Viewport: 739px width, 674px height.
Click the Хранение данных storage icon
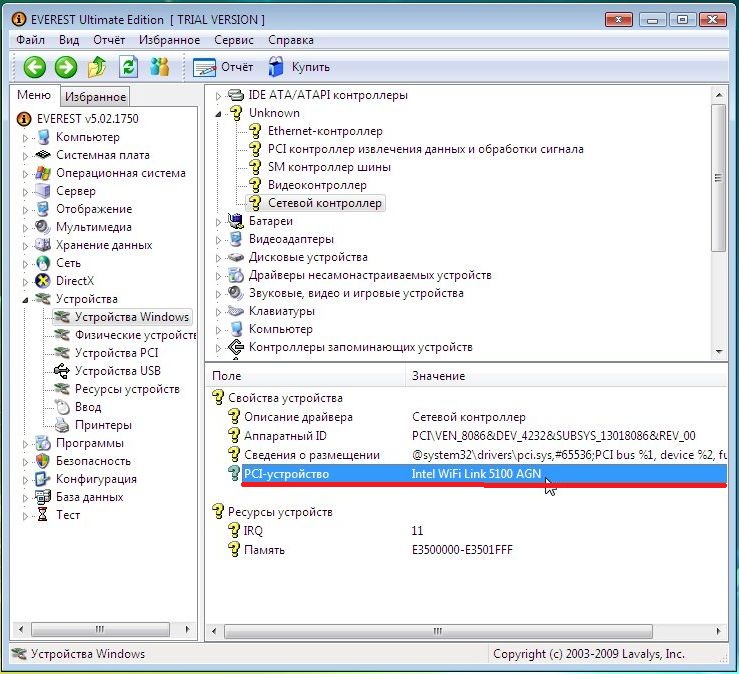pyautogui.click(x=43, y=245)
